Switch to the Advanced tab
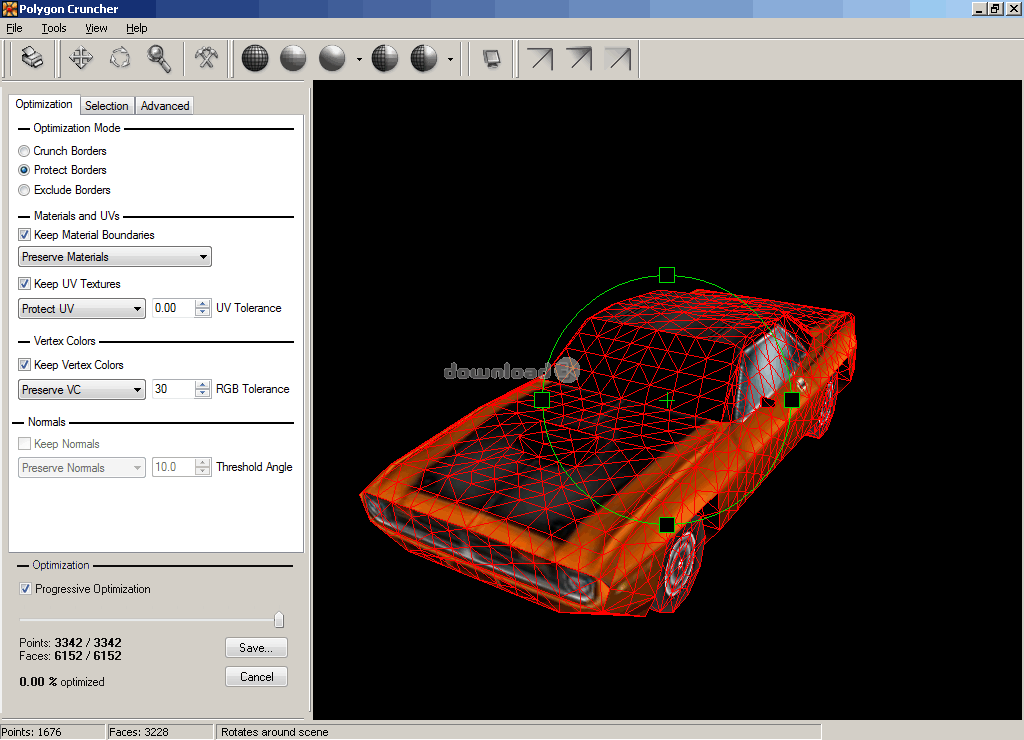 165,106
